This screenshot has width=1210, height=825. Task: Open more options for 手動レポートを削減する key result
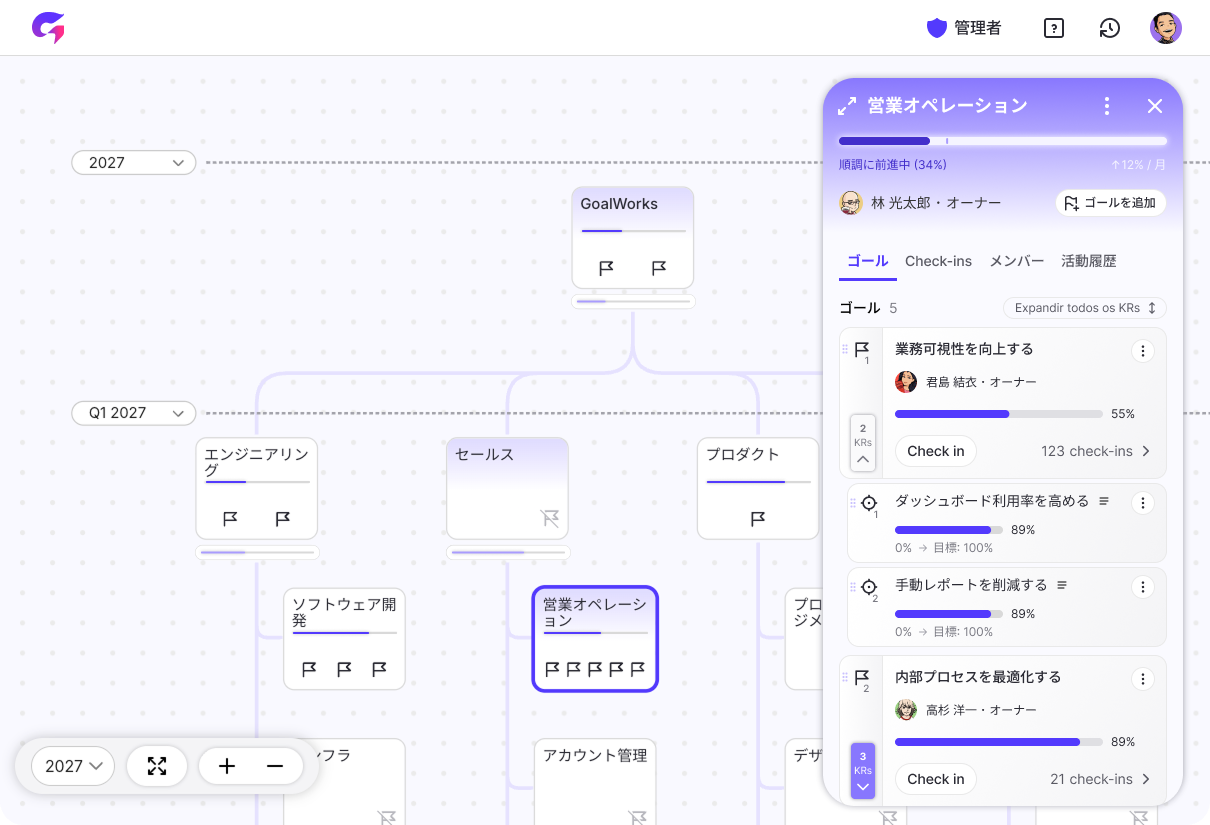pos(1142,587)
